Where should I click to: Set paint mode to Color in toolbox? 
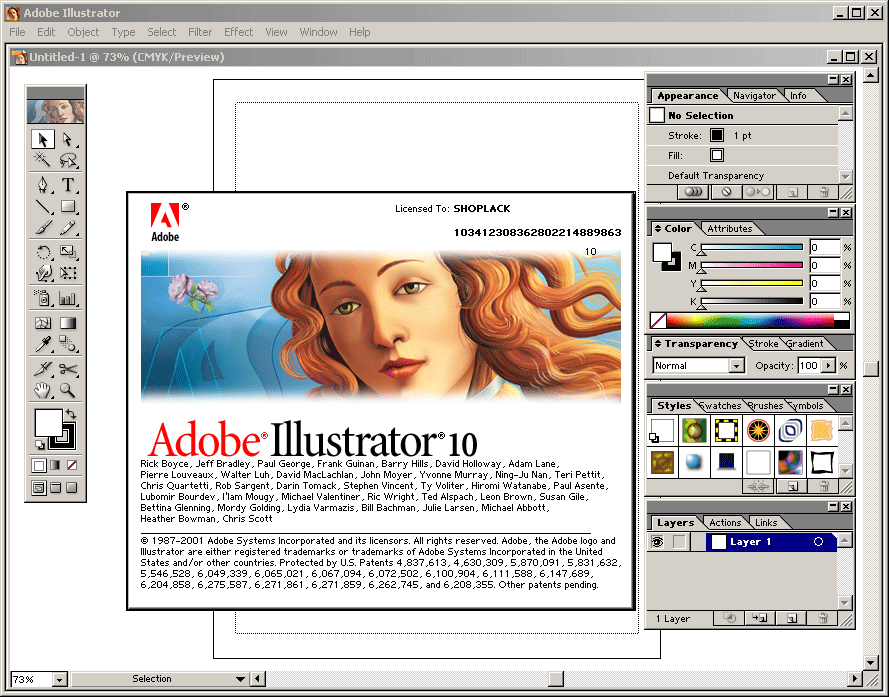pyautogui.click(x=39, y=466)
